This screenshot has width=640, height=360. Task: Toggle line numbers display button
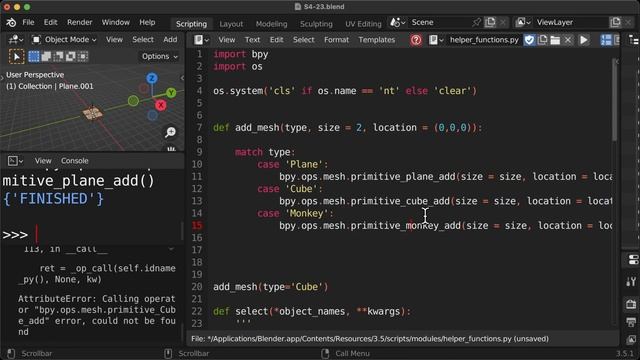tap(606, 40)
